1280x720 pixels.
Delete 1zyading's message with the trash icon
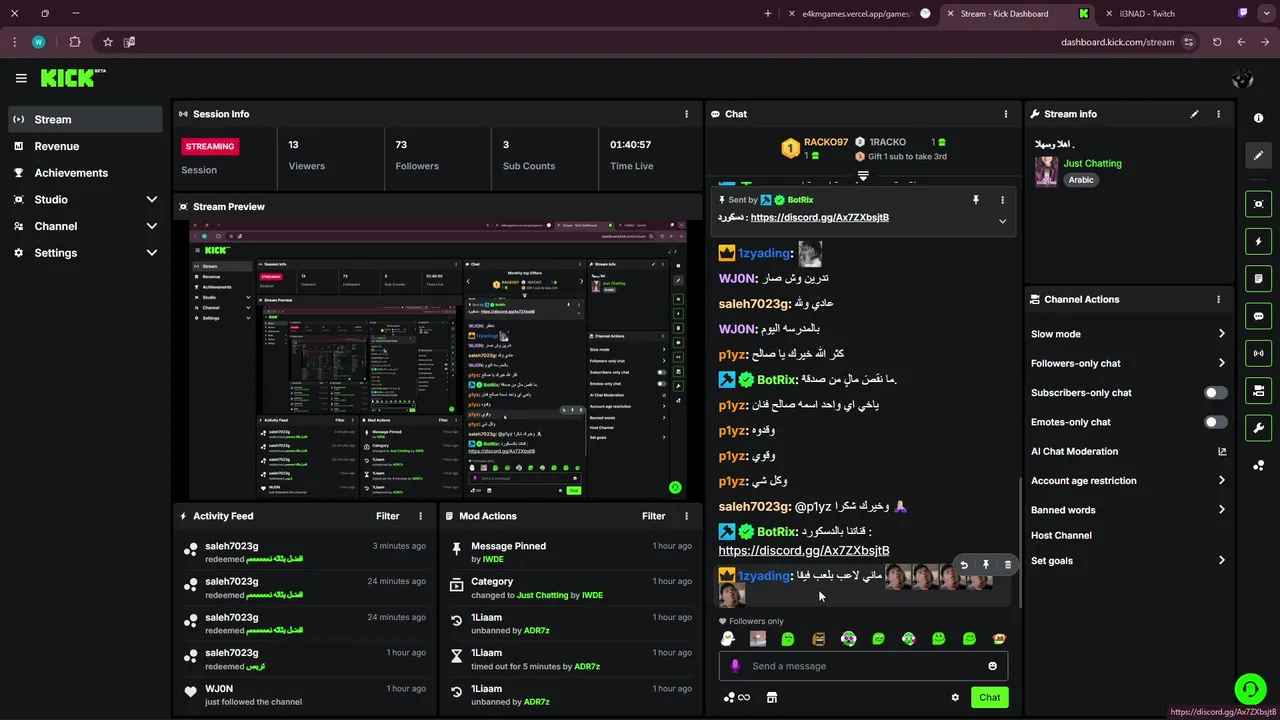click(1007, 565)
